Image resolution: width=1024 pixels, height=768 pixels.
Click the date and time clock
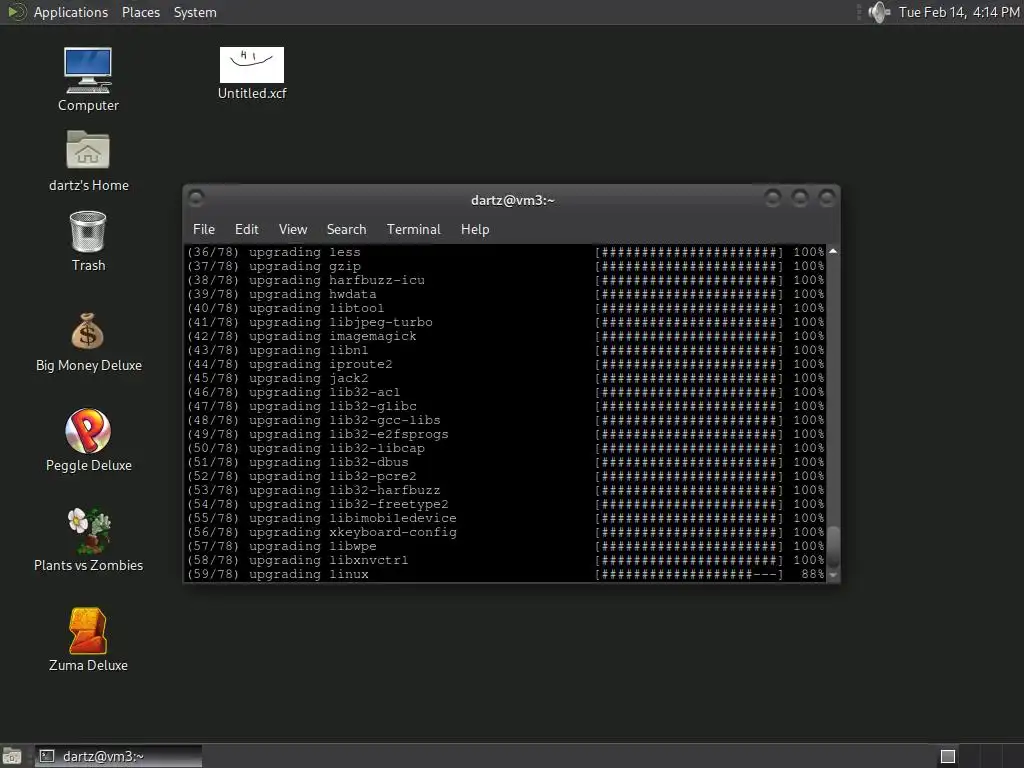(959, 12)
